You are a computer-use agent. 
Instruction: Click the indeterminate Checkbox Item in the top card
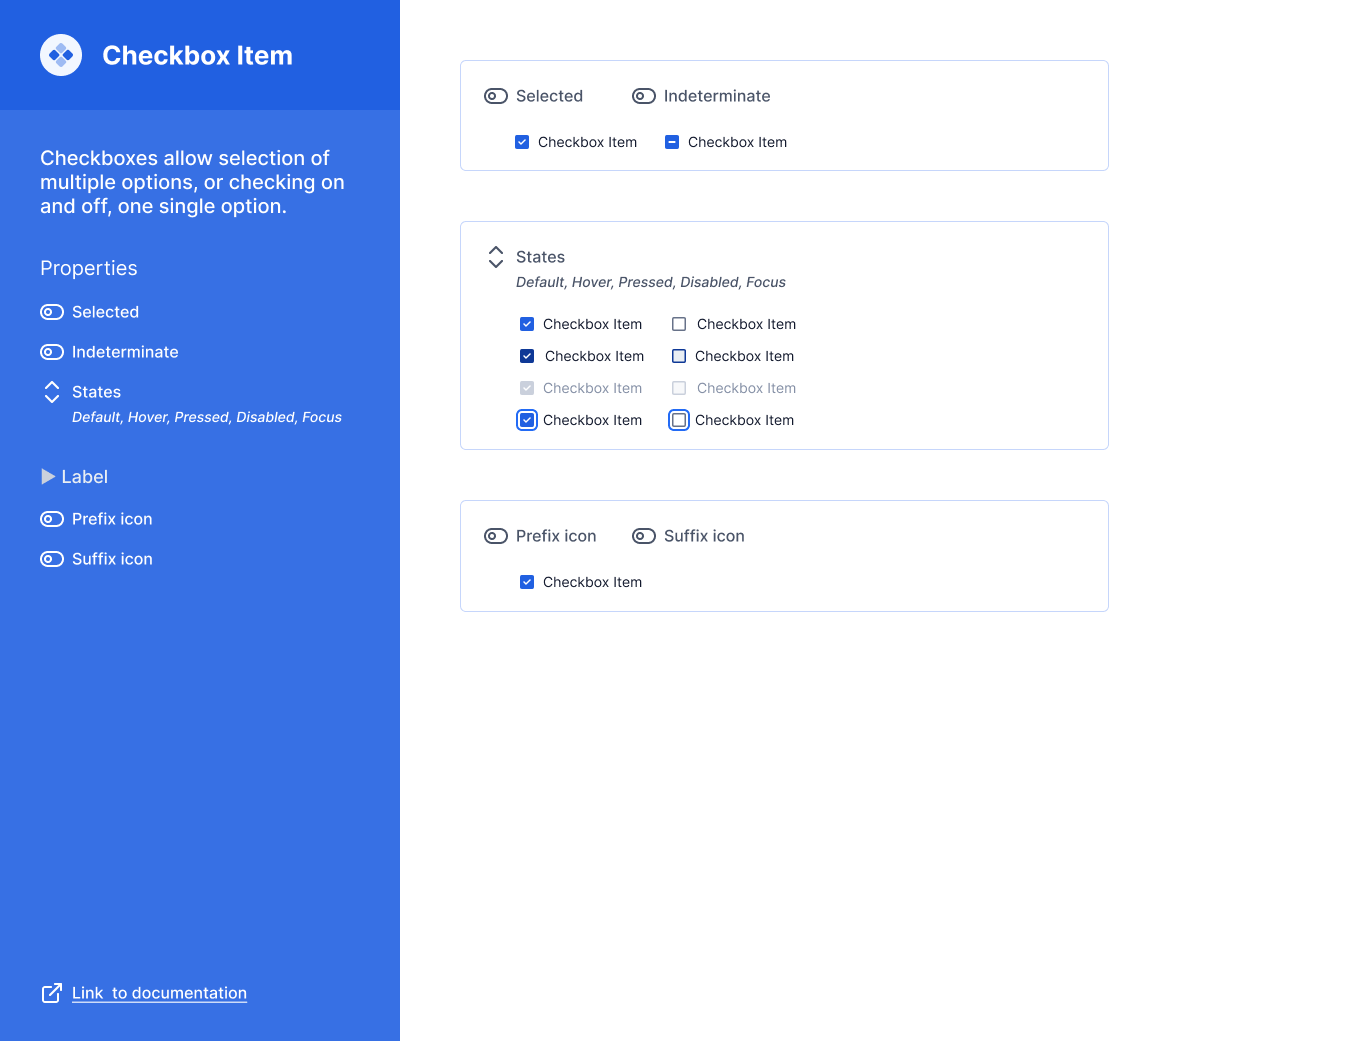pyautogui.click(x=672, y=142)
